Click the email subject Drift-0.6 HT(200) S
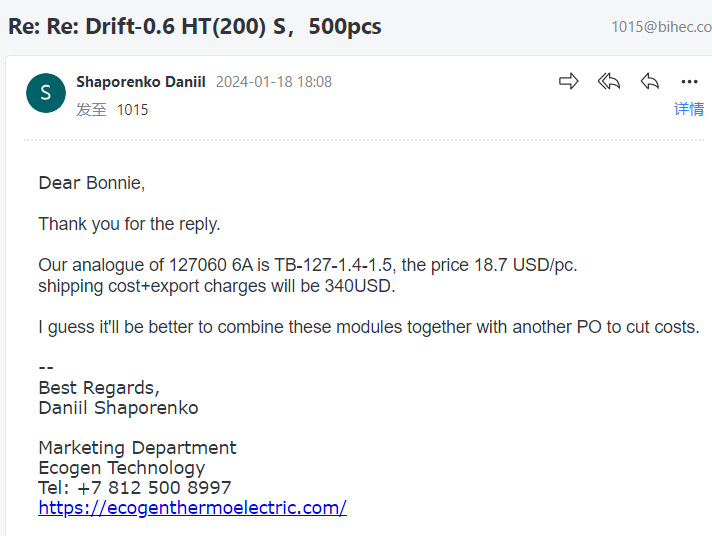 186,26
